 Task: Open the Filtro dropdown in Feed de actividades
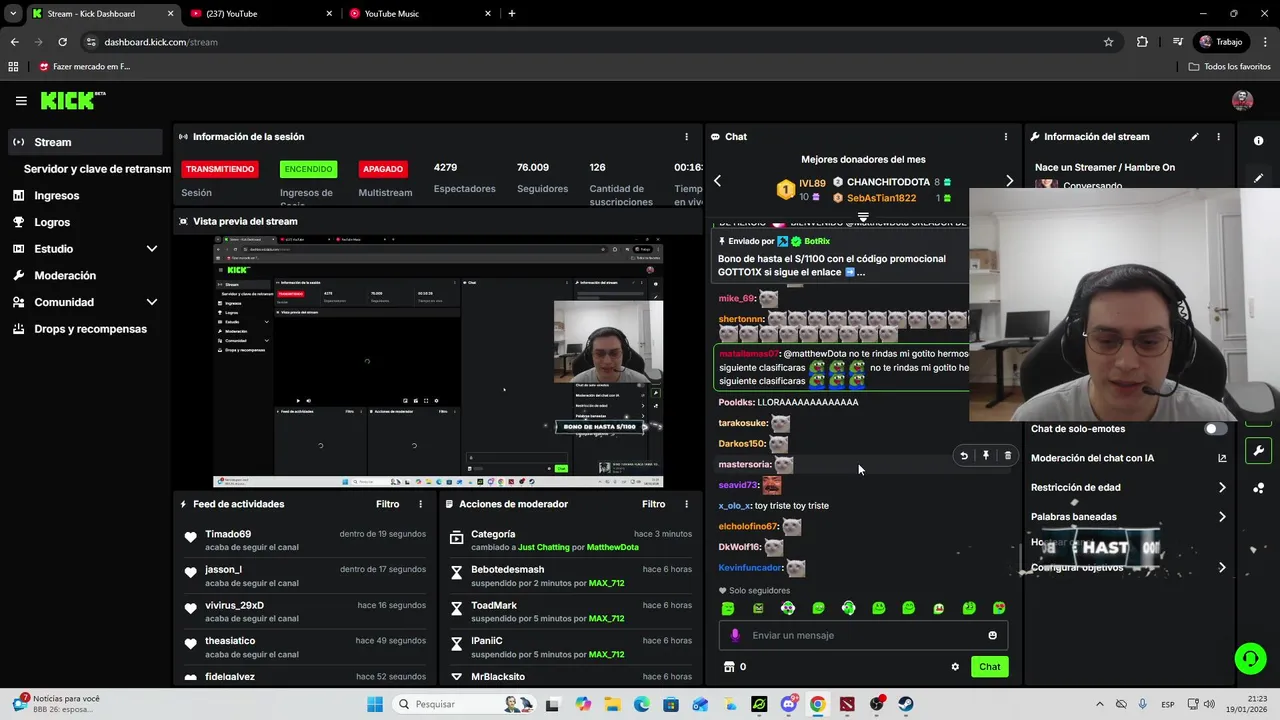pyautogui.click(x=387, y=504)
